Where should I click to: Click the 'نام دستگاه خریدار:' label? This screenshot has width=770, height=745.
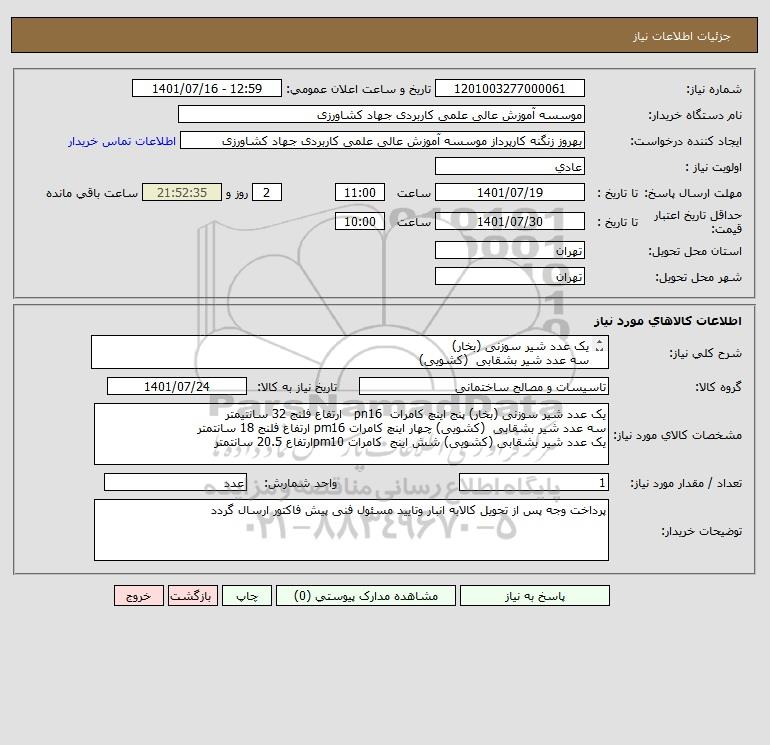(x=695, y=115)
